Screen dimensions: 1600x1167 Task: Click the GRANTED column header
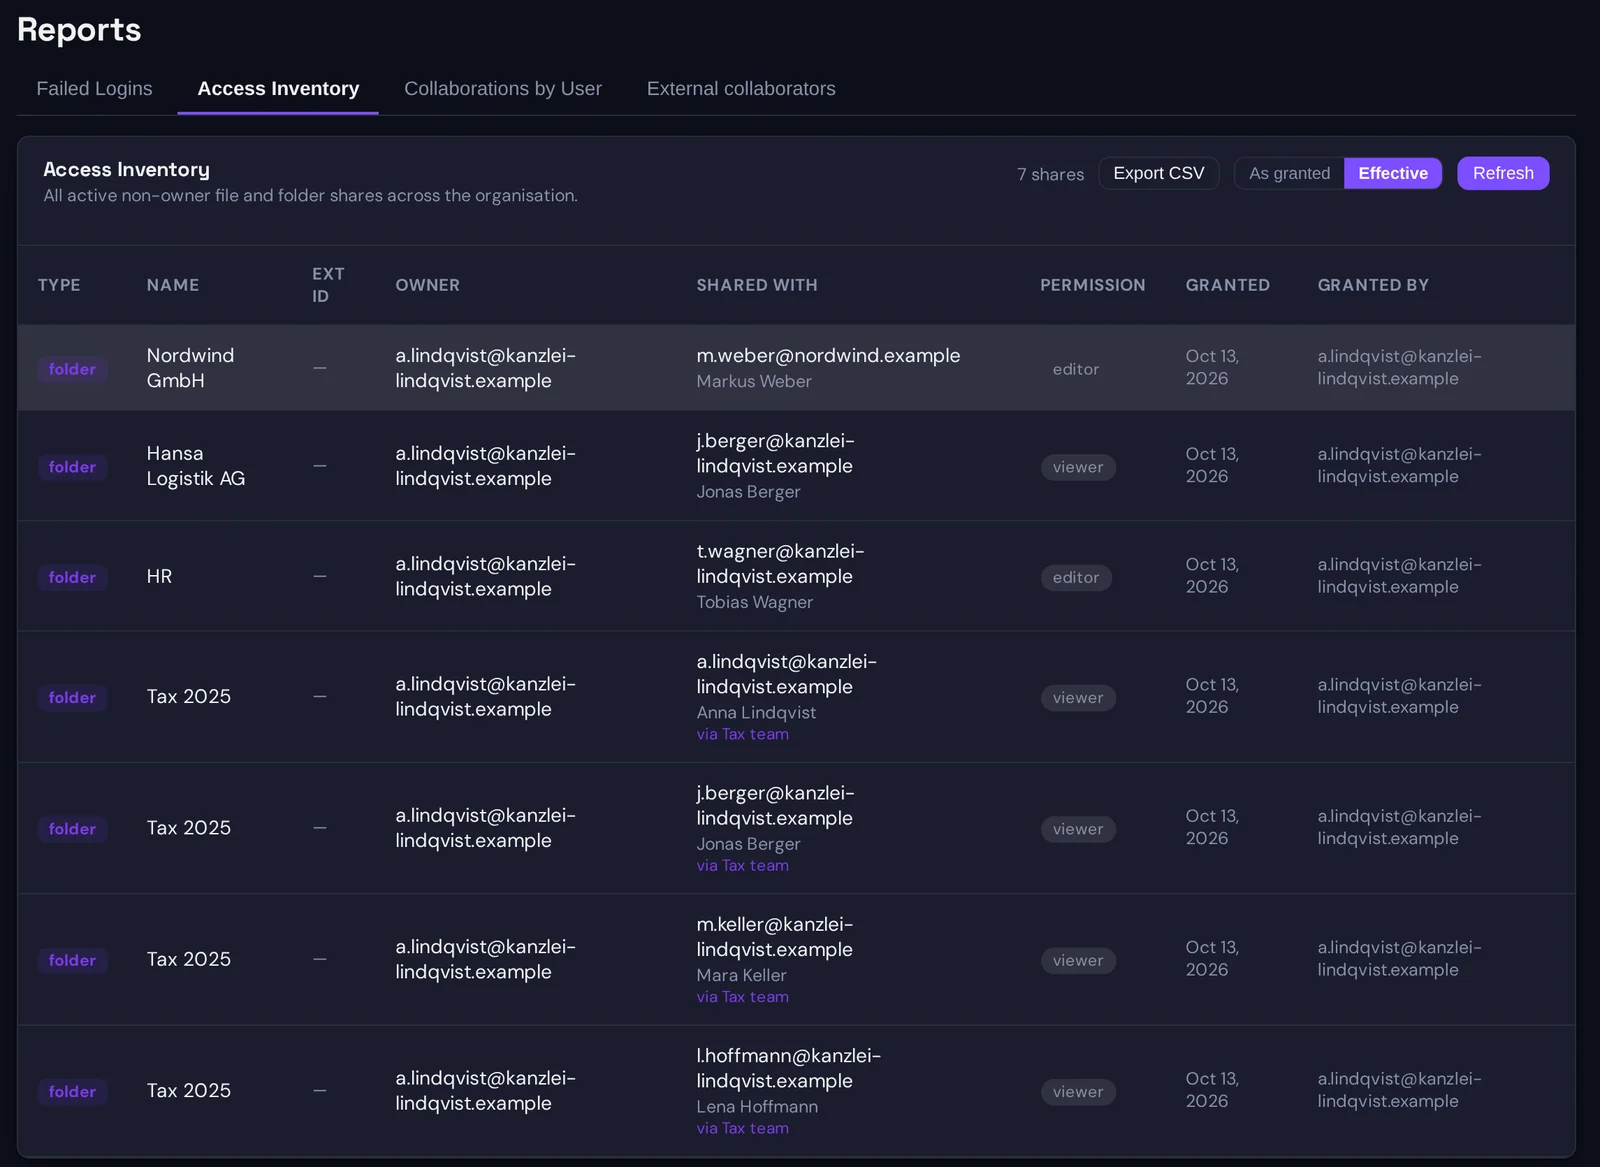tap(1228, 285)
